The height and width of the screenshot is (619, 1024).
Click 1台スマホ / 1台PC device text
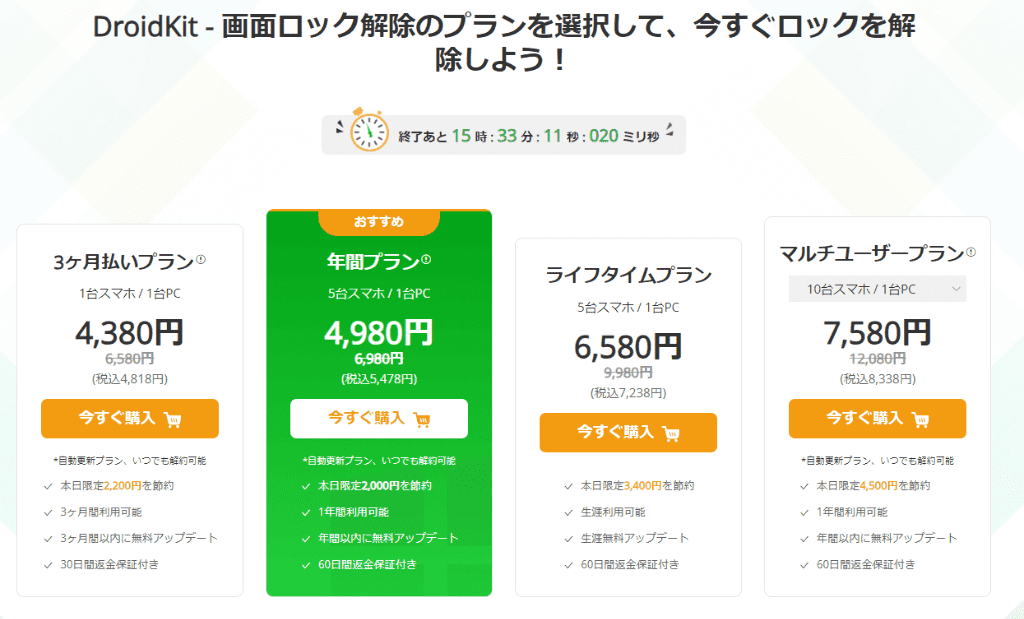coord(130,294)
